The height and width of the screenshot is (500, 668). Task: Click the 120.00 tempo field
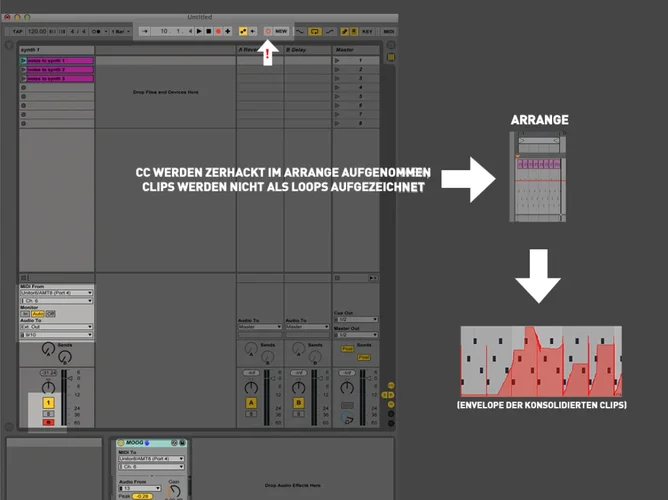pyautogui.click(x=37, y=31)
